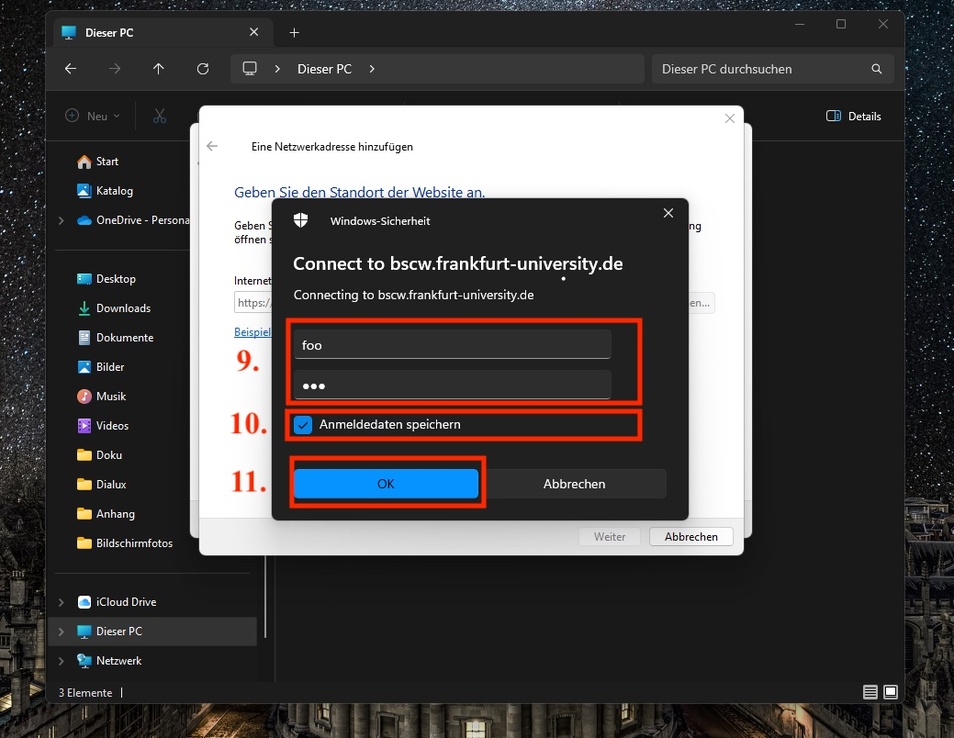Go back in File Explorer

tap(71, 69)
